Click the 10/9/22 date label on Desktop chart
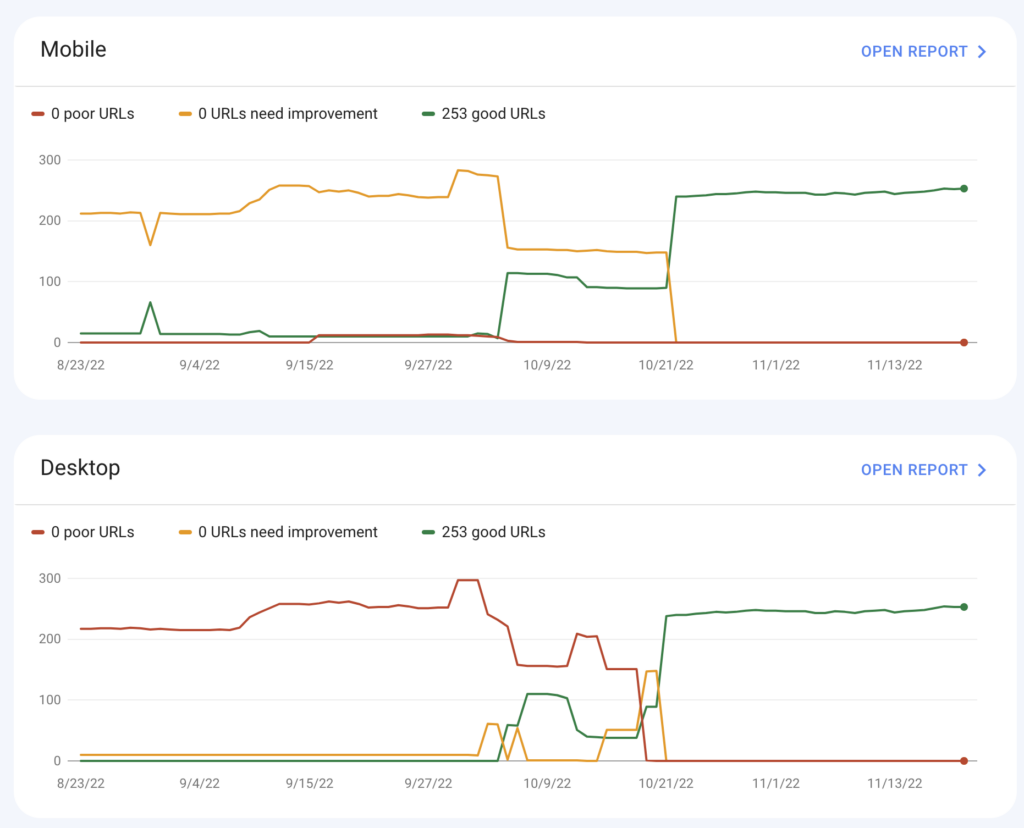The height and width of the screenshot is (828, 1024). click(x=547, y=784)
